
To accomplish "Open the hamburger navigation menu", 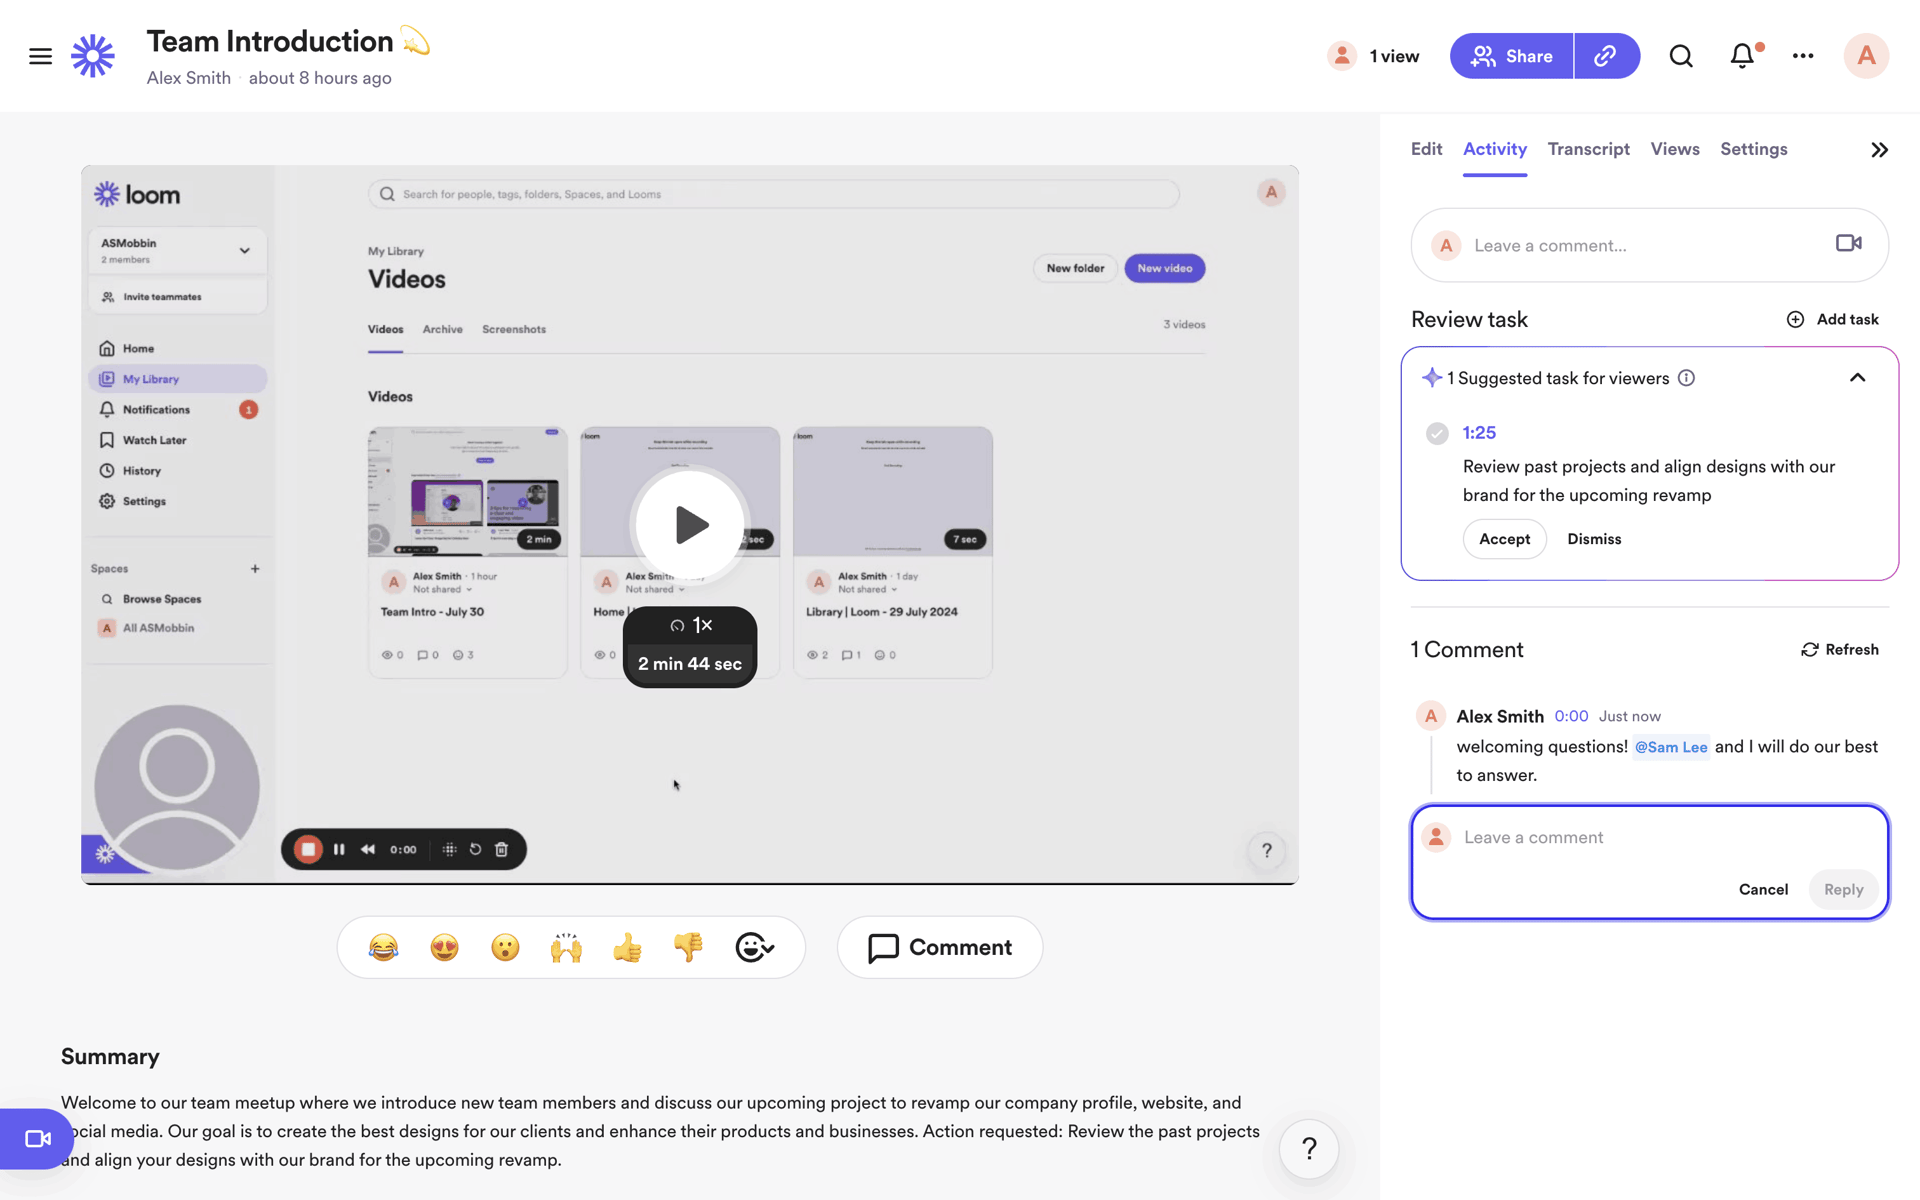I will [40, 56].
